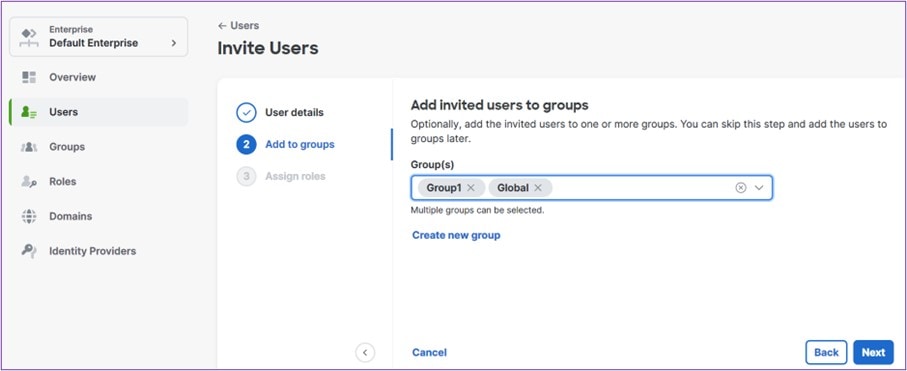Open the Default Enterprise switcher chevron
This screenshot has width=907, height=371.
pyautogui.click(x=174, y=43)
